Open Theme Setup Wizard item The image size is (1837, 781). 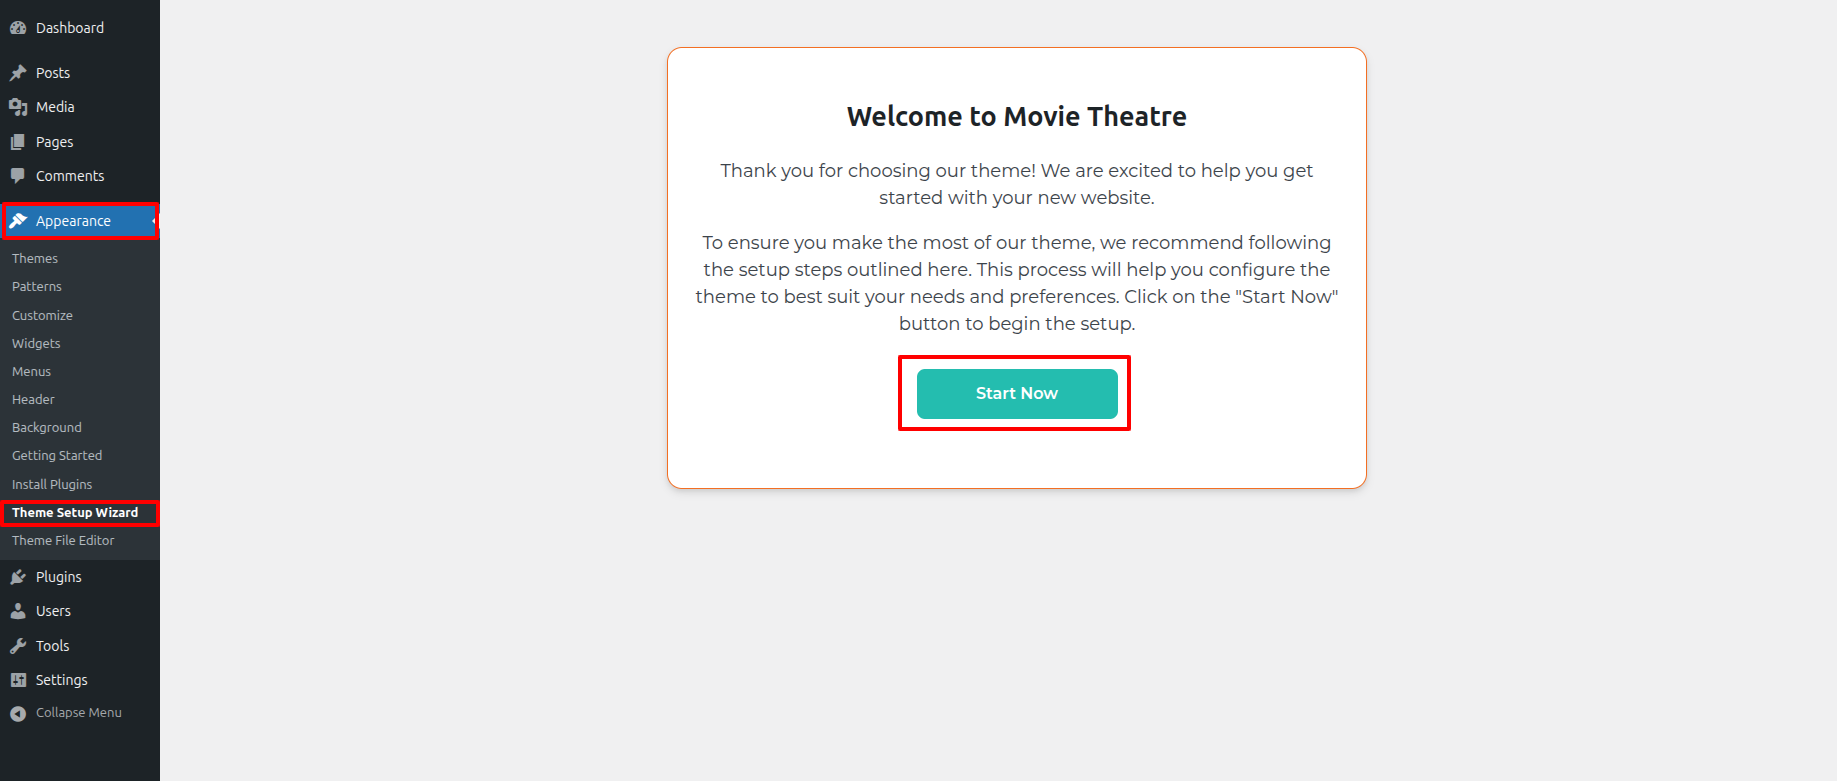coord(75,512)
